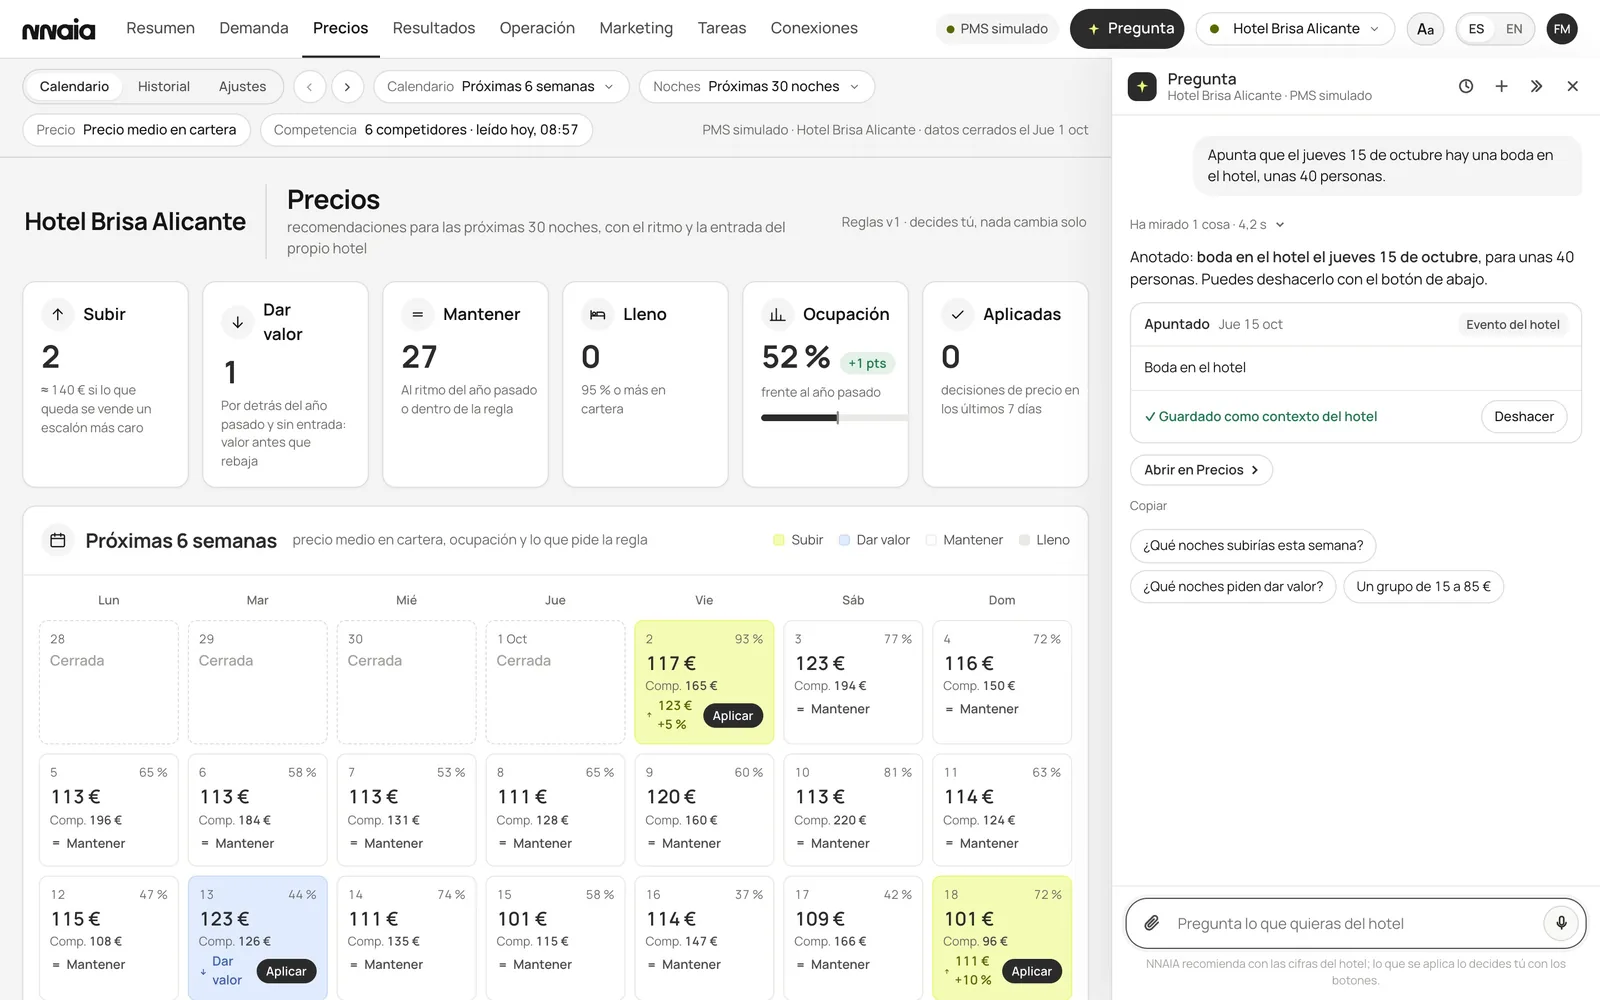The width and height of the screenshot is (1600, 1000).
Task: Click Deshacer to undo saved note
Action: pos(1524,417)
